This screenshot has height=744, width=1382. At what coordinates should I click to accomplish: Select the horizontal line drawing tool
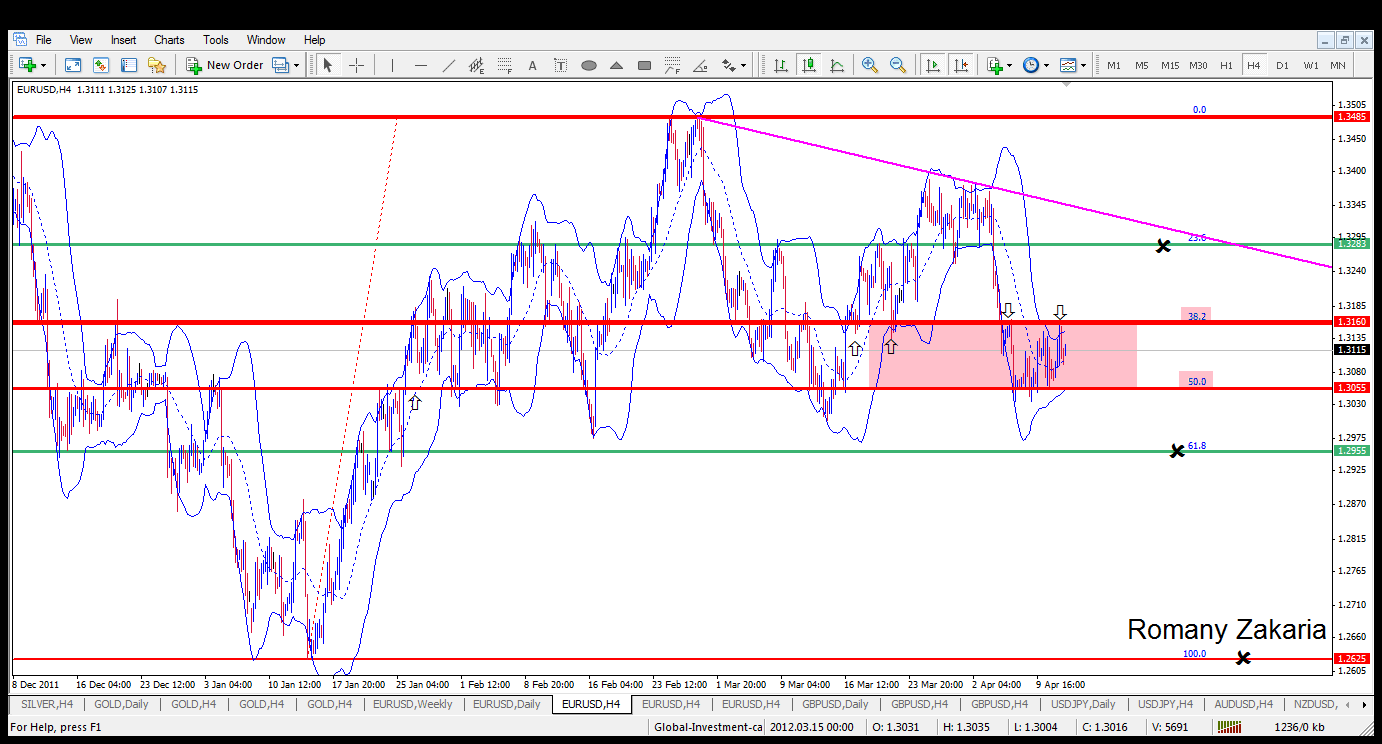421,65
